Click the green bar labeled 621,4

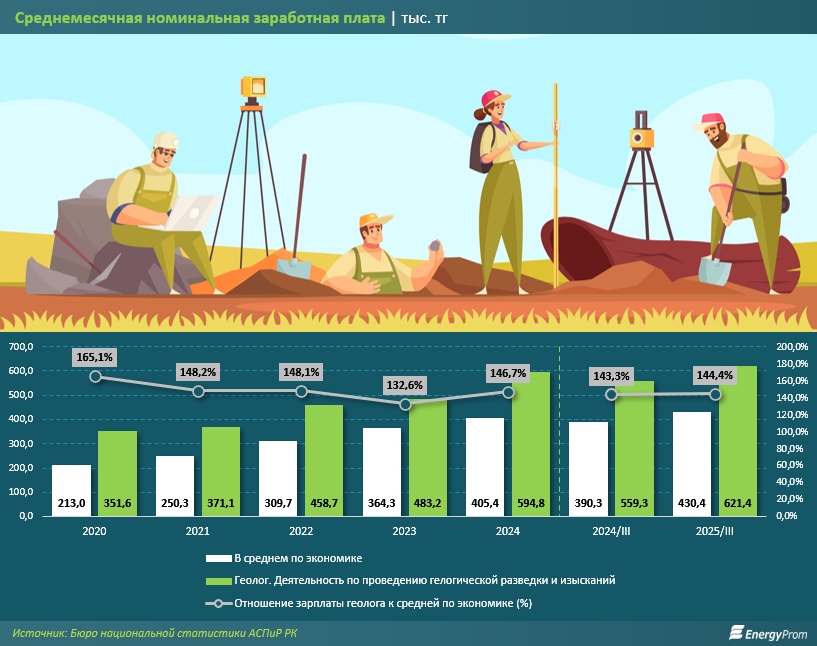coord(738,441)
